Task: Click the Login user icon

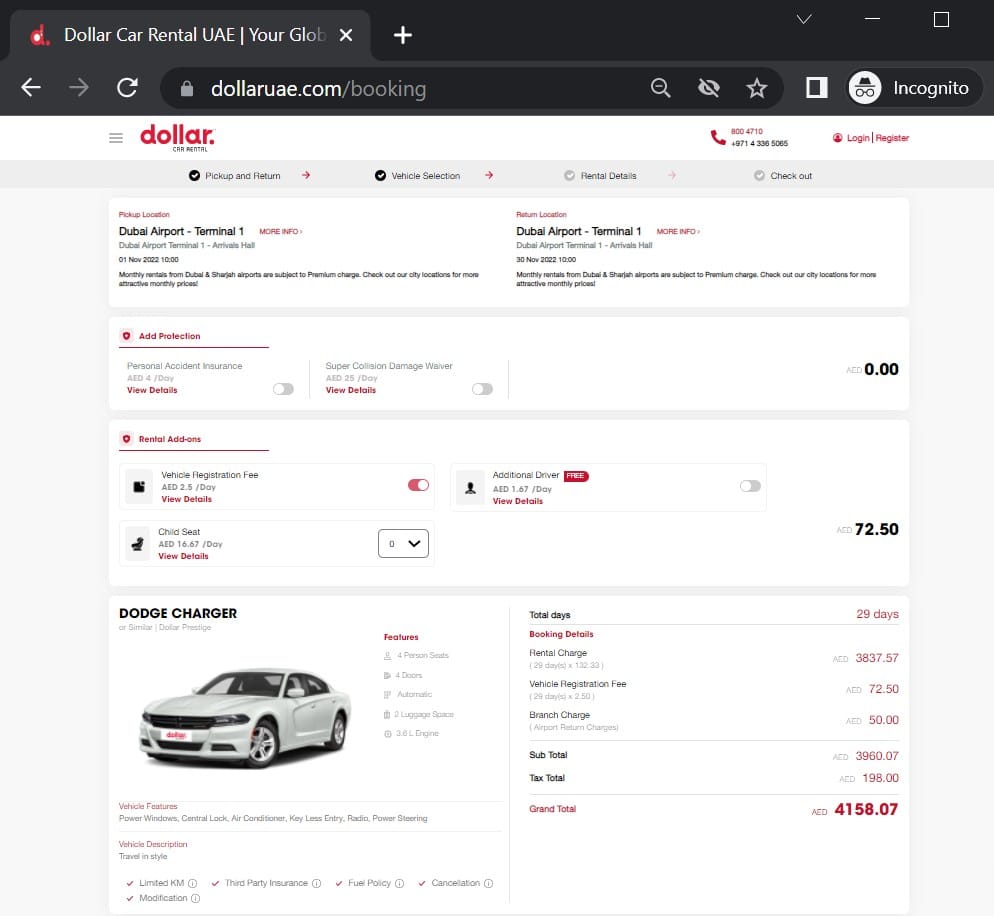Action: click(x=837, y=138)
